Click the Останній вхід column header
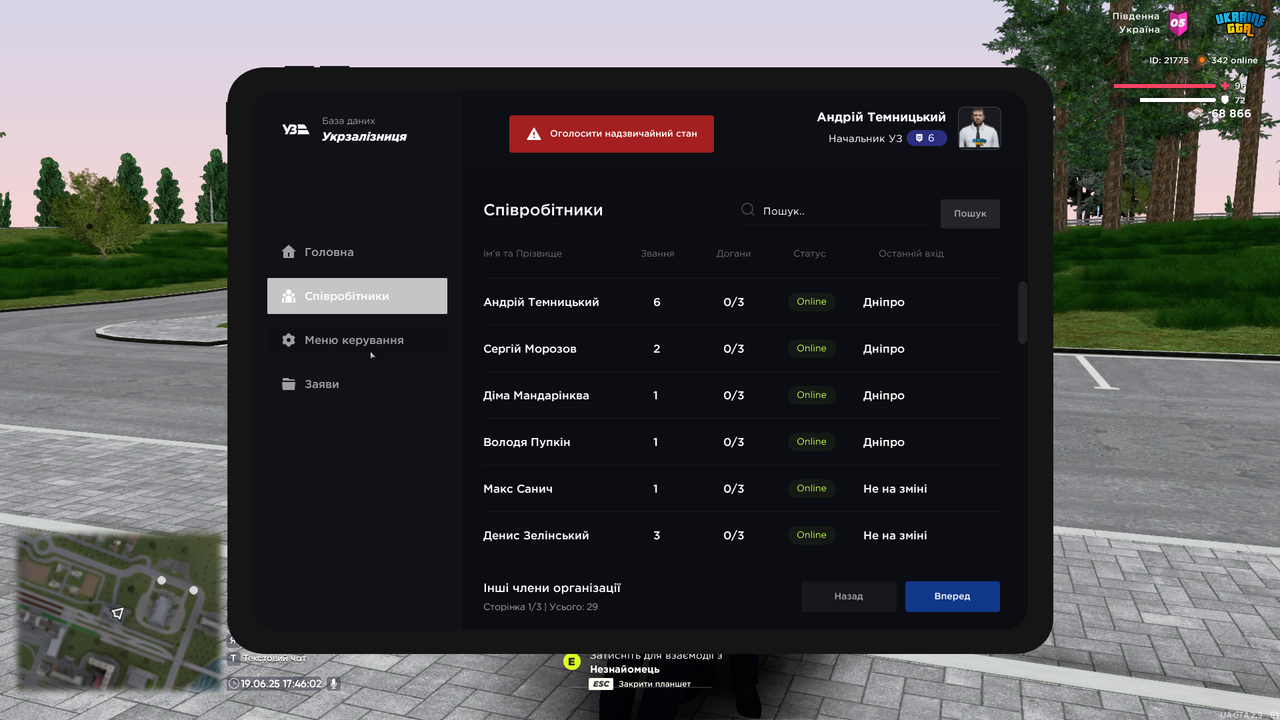This screenshot has height=720, width=1280. click(911, 254)
